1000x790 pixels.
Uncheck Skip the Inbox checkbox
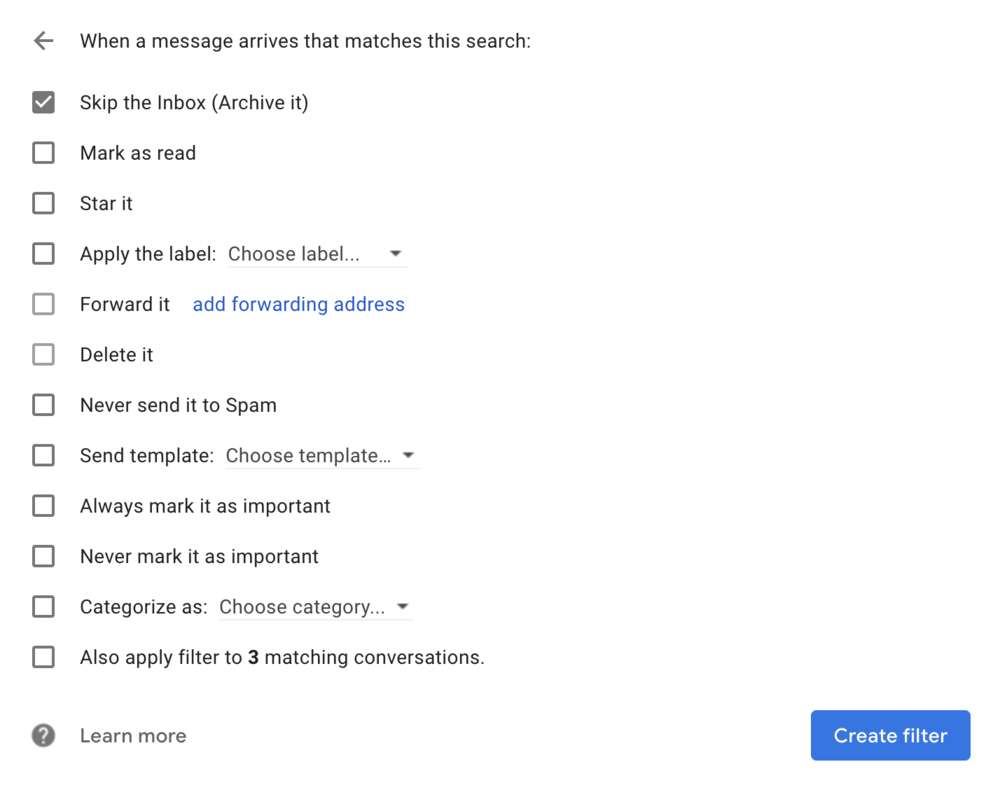[43, 102]
